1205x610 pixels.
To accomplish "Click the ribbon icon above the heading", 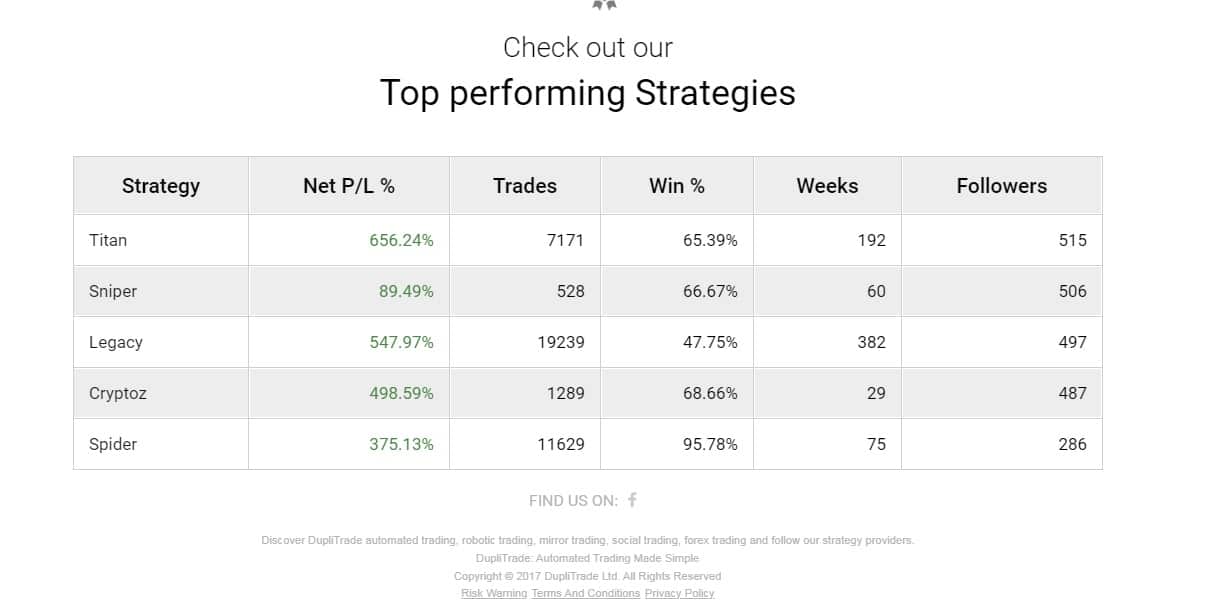I will point(603,5).
